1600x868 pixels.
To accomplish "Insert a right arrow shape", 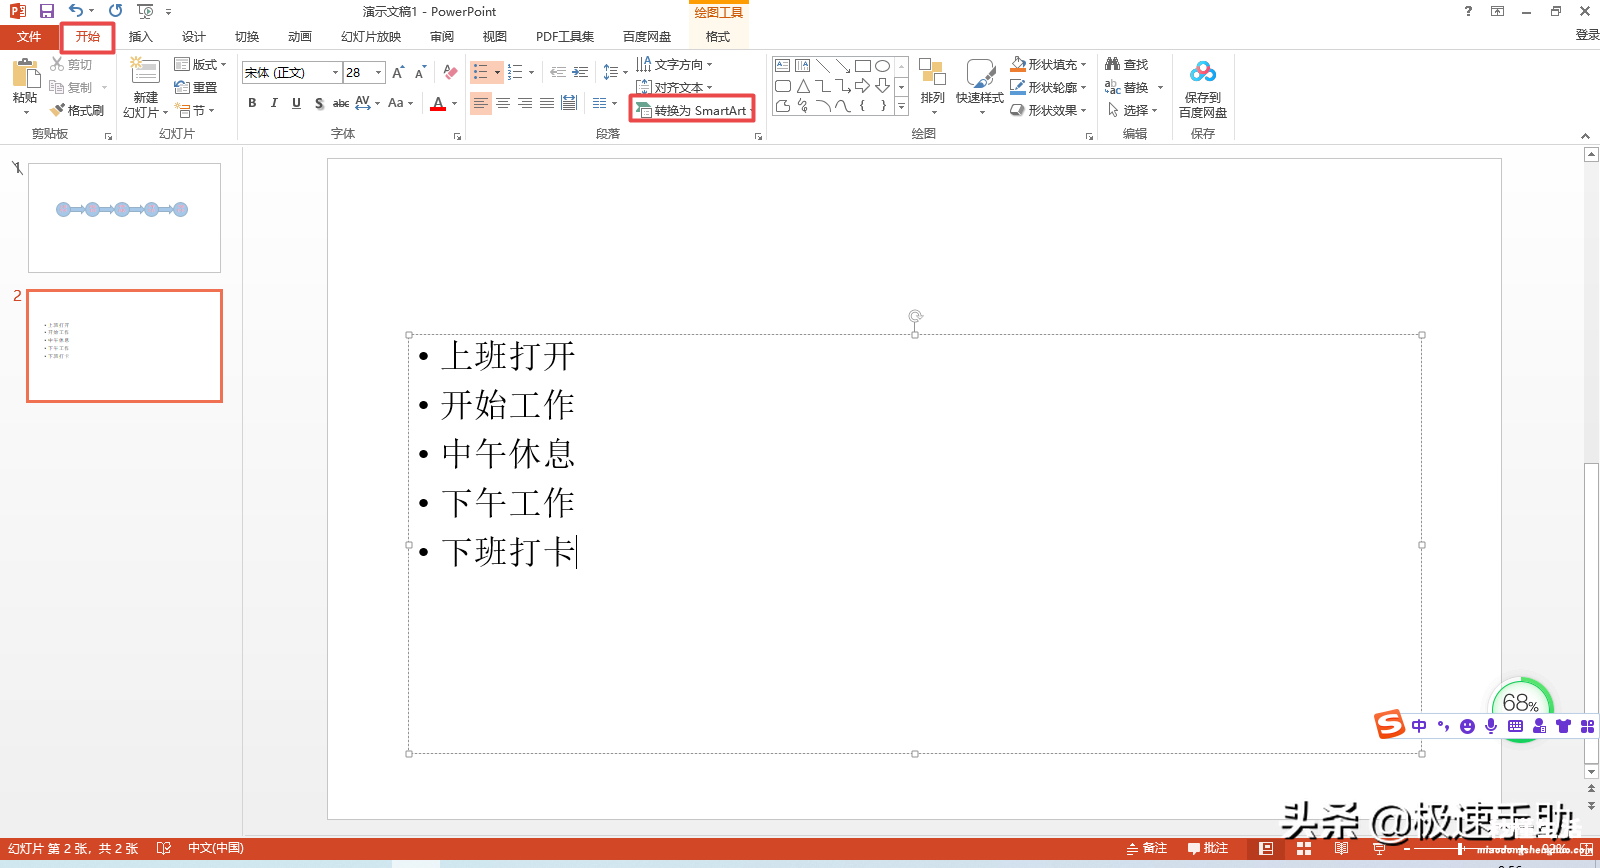I will (862, 86).
